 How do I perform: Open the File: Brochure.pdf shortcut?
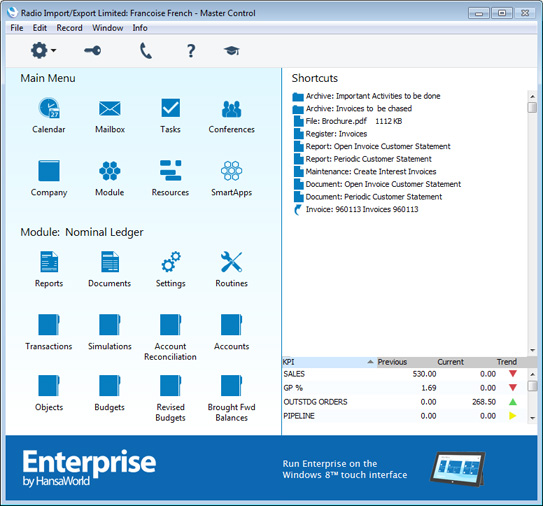(x=347, y=121)
